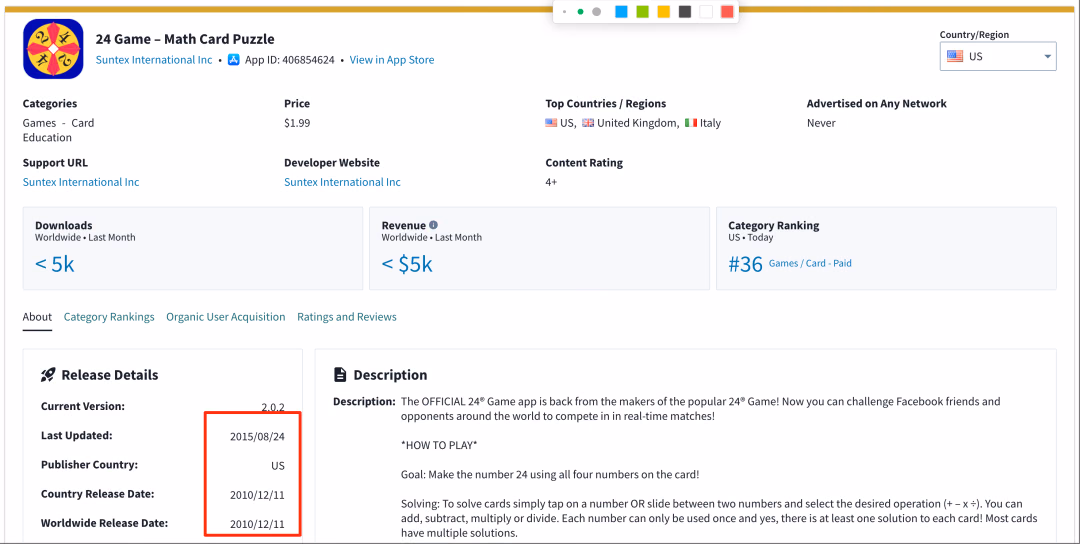Click the Worldwide Release Date 2010/12/11
Screen dimensions: 1080x544
click(x=257, y=524)
